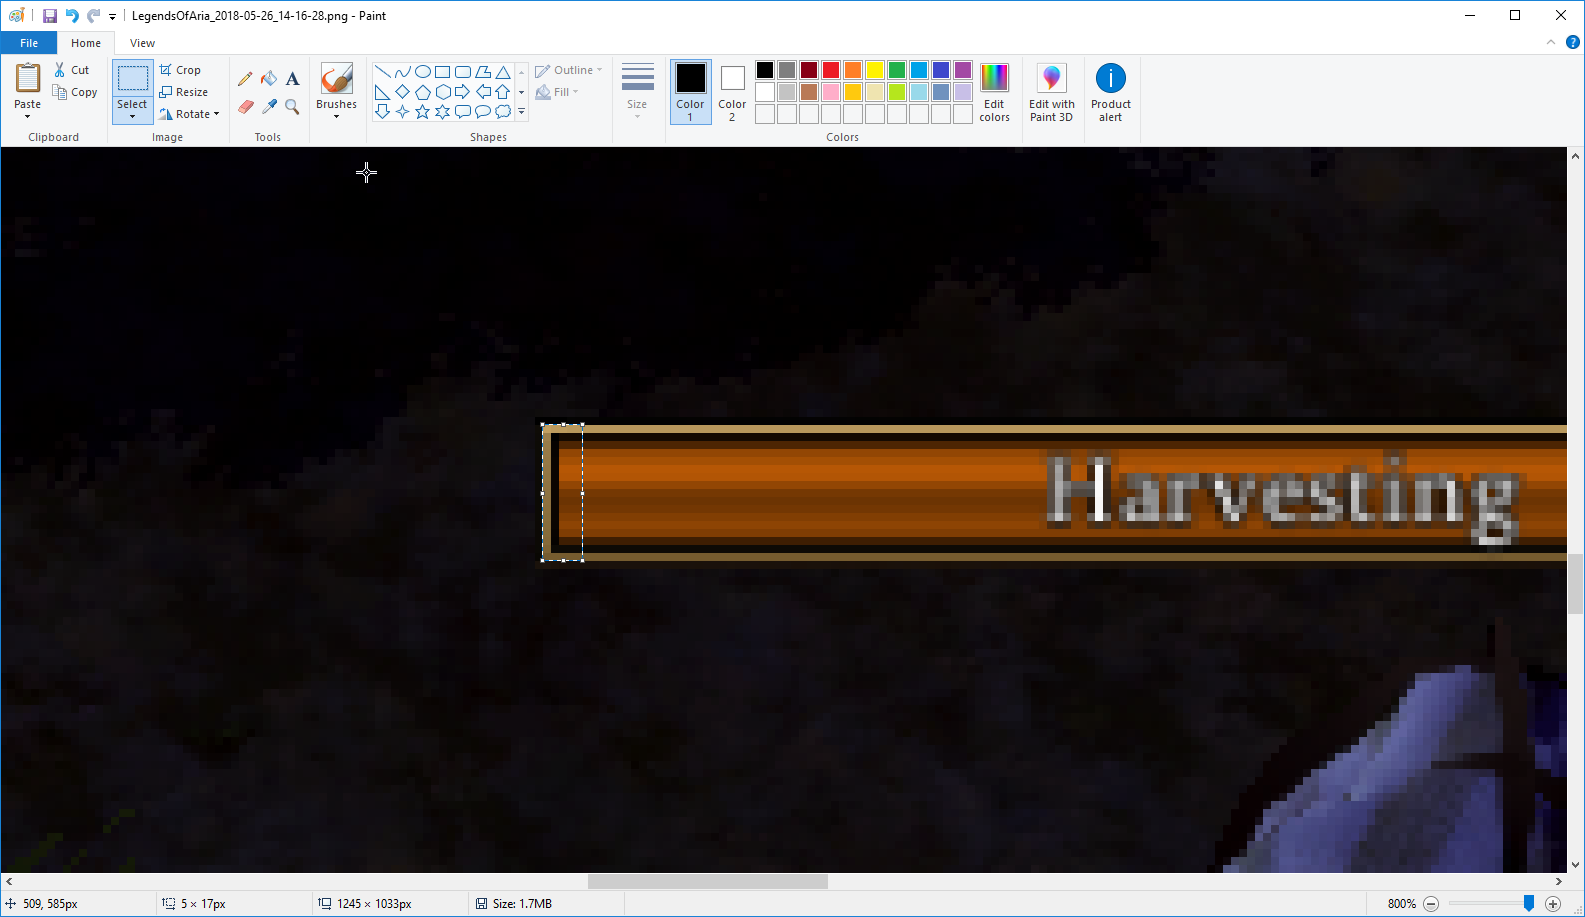Expand the Brushes dropdown arrow

pos(336,117)
